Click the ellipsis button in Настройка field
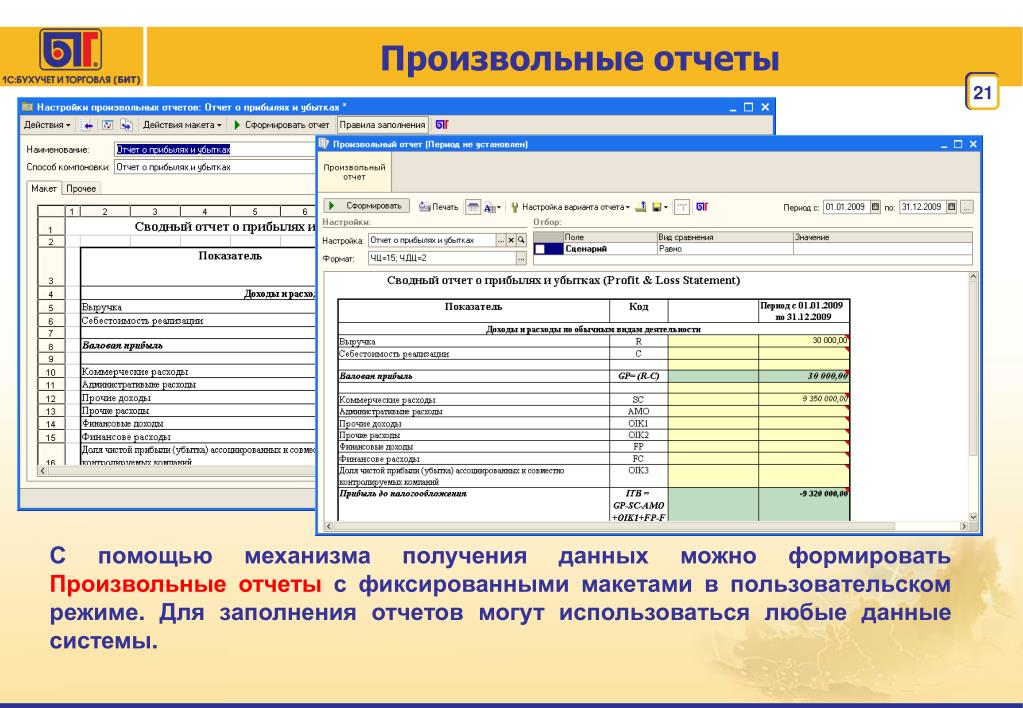 coord(501,240)
